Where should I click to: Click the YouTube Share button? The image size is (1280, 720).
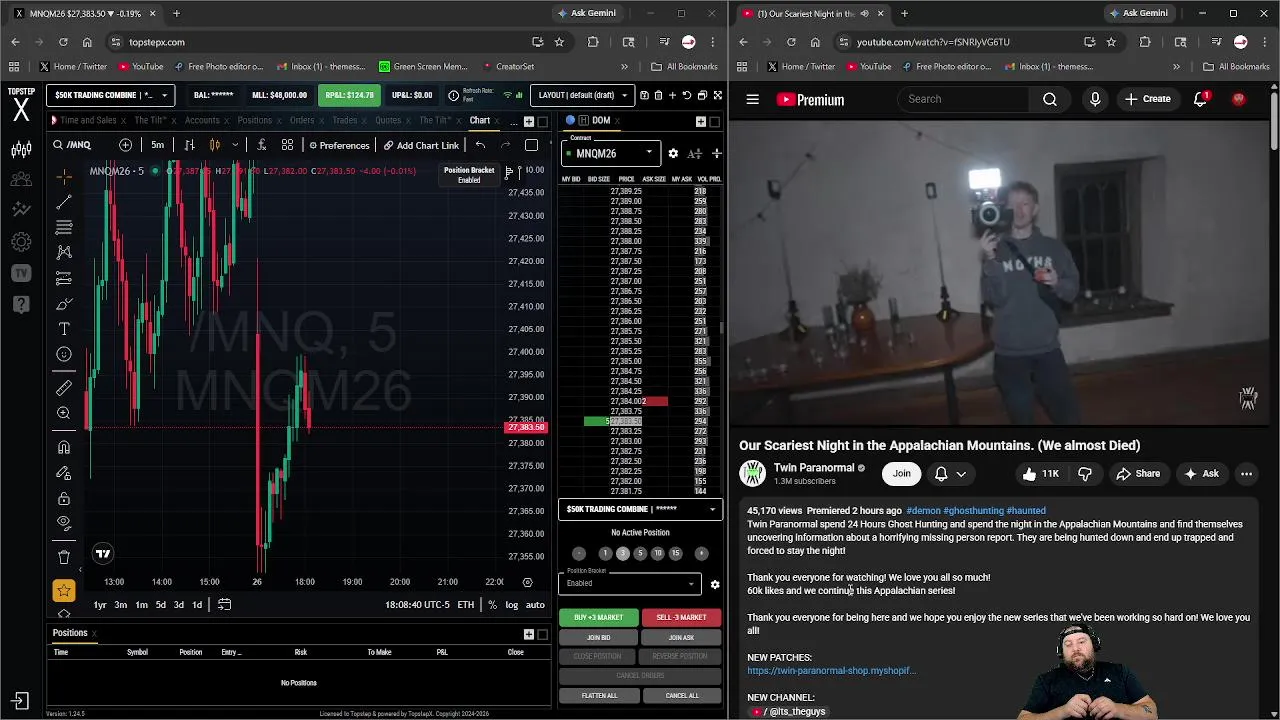[1138, 474]
